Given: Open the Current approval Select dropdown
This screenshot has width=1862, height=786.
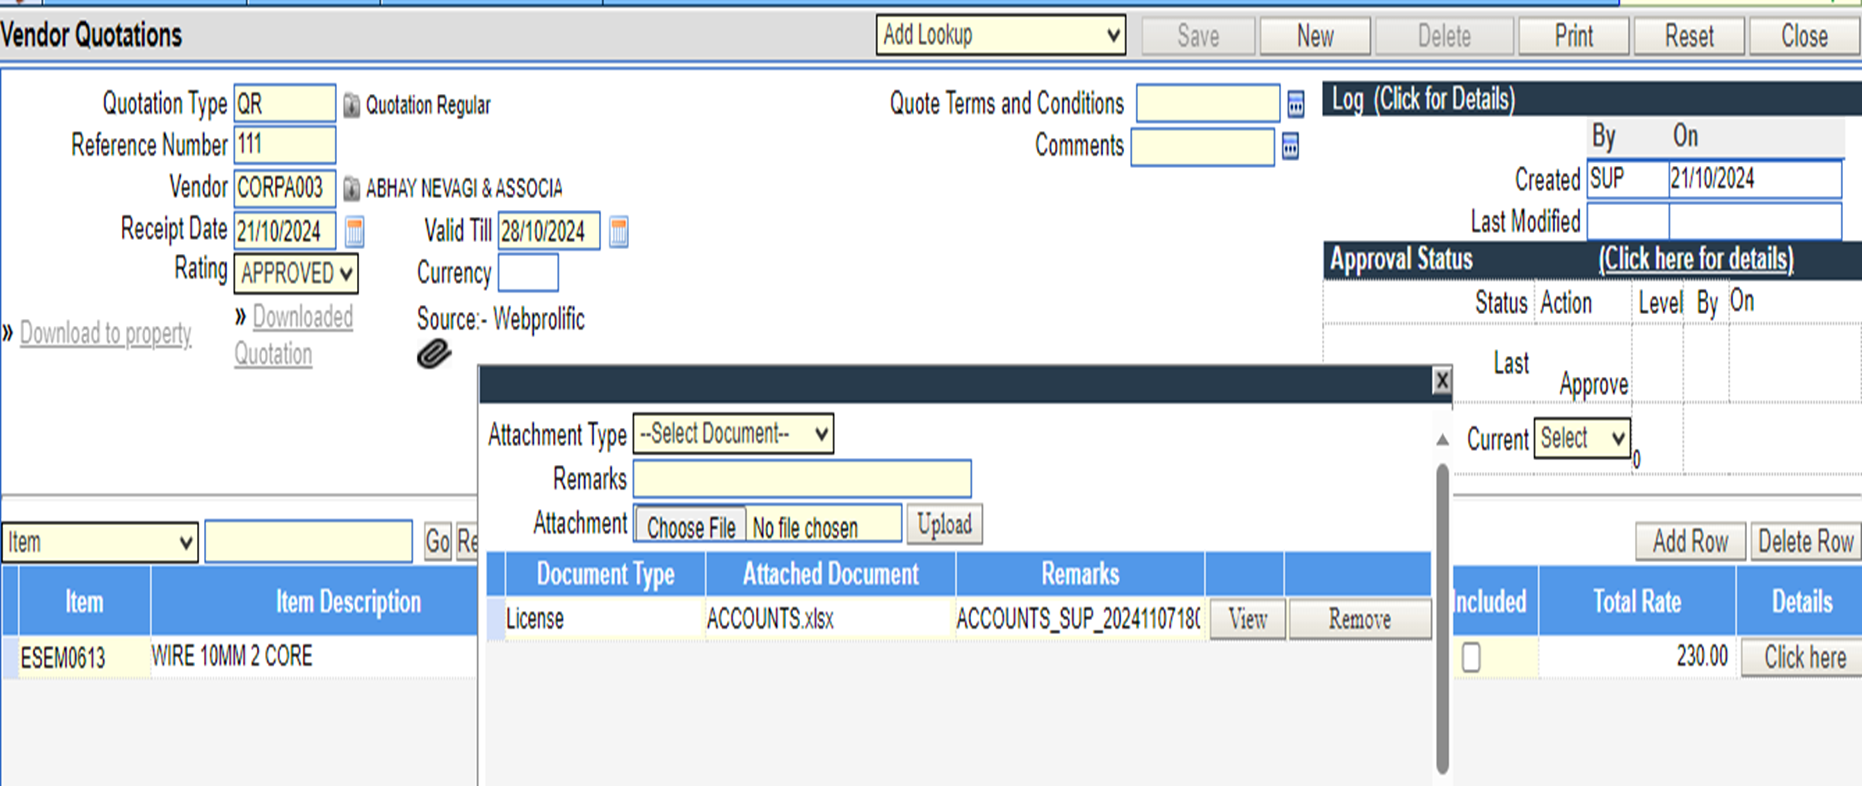Looking at the screenshot, I should click(x=1582, y=439).
